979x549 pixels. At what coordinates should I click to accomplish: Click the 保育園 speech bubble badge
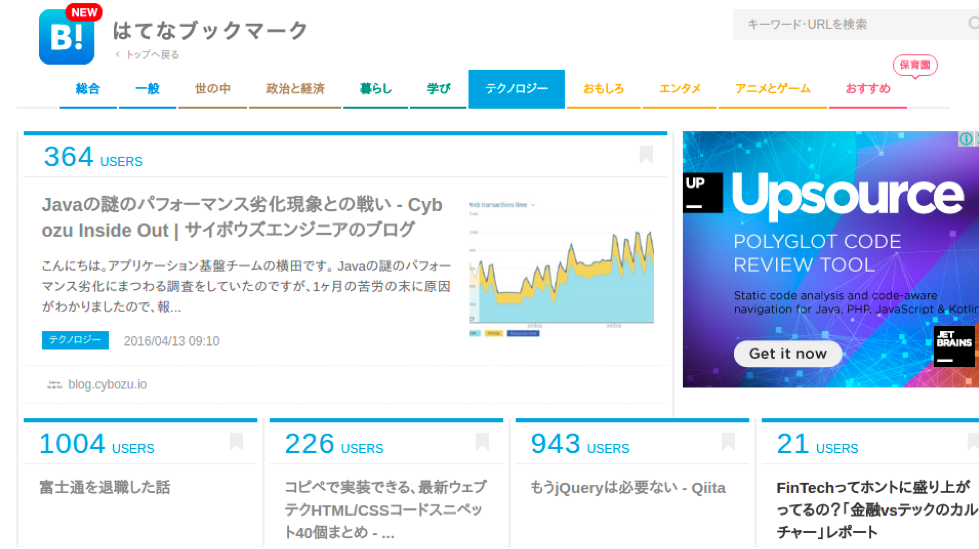915,66
